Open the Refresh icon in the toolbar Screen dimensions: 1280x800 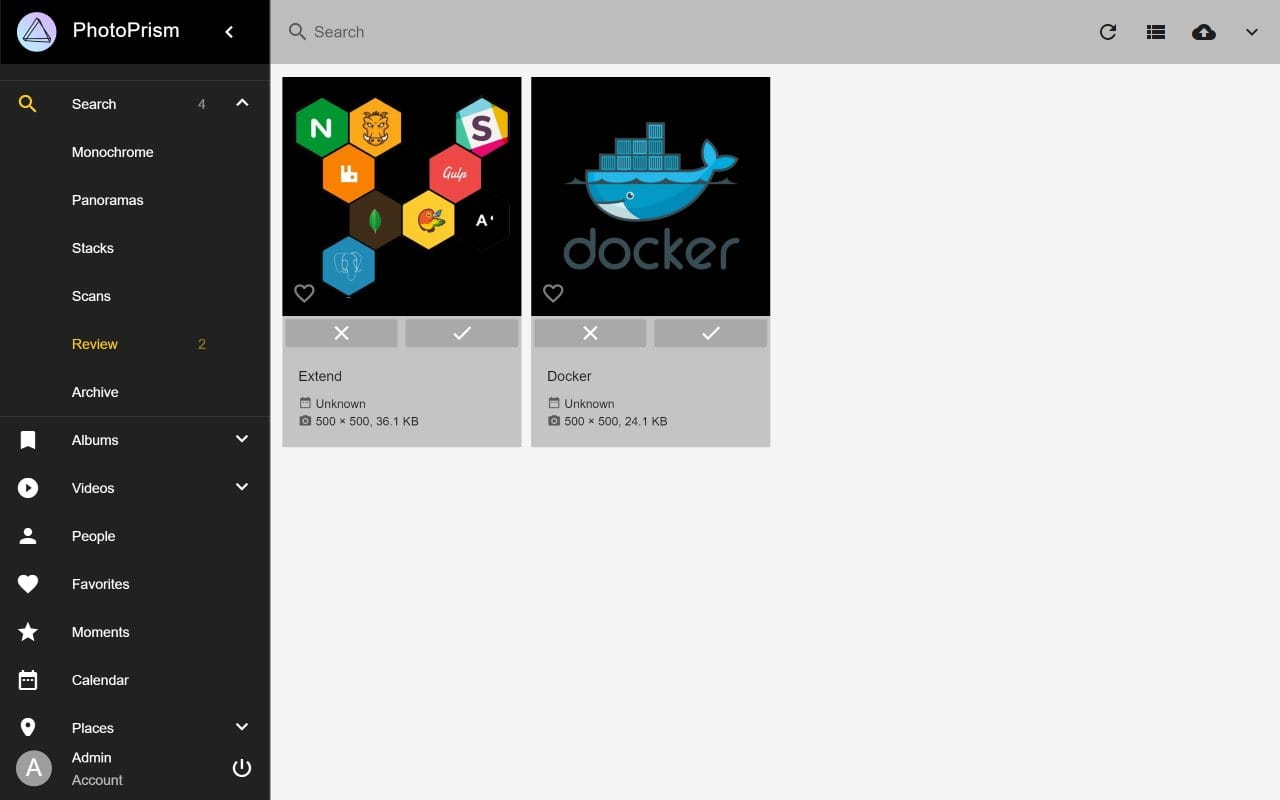[1108, 32]
